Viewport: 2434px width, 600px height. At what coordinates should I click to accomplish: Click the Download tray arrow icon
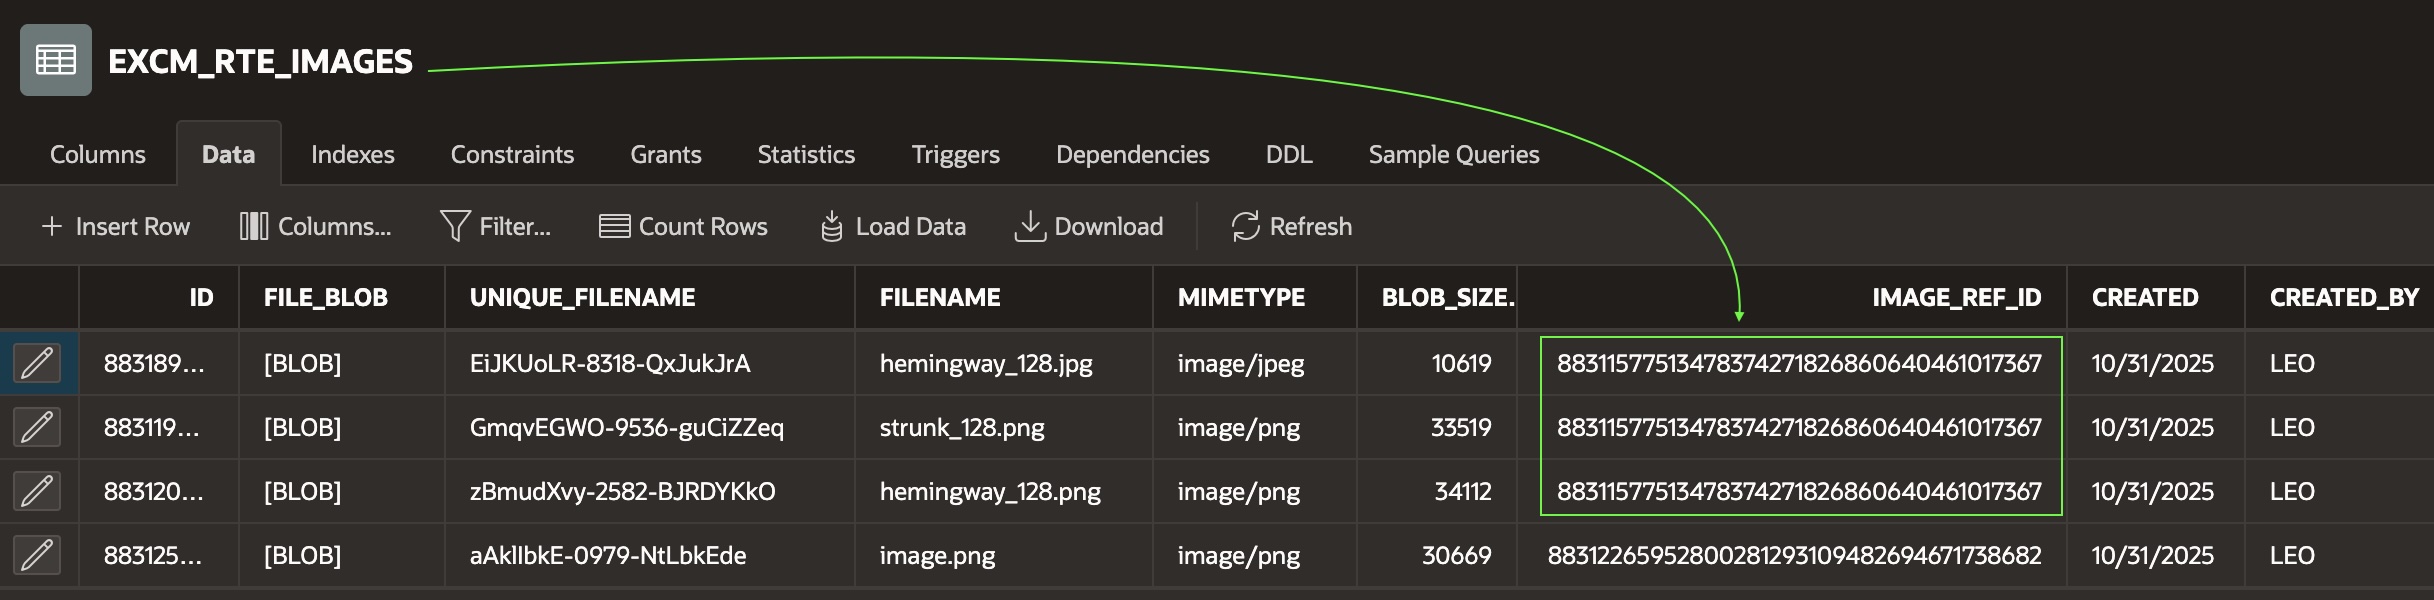tap(1029, 226)
